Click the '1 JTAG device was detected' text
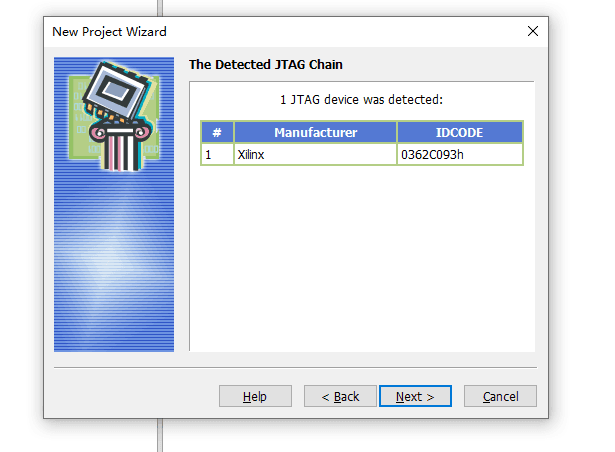615x452 pixels. coord(361,100)
